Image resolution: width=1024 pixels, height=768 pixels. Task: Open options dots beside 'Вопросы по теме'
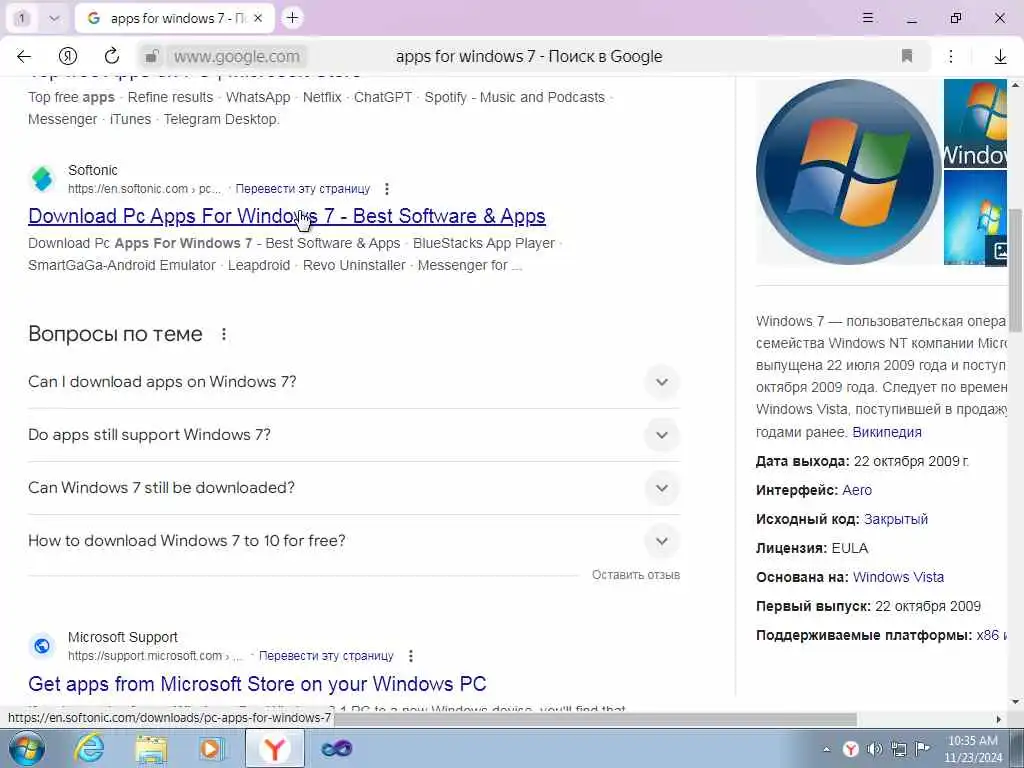pos(223,334)
